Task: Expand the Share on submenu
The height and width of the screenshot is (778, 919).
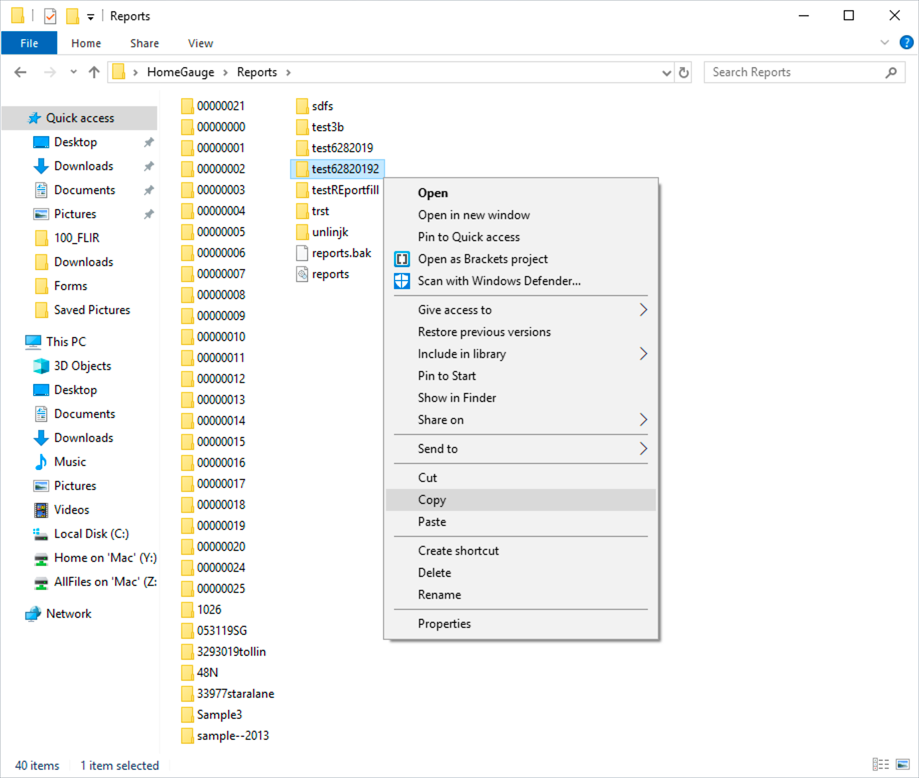Action: 520,420
